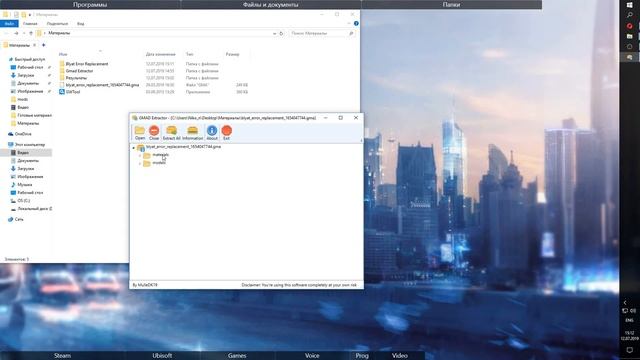The height and width of the screenshot is (360, 640).
Task: Open the Поделиться ribbon tab in File Explorer
Action: click(x=57, y=24)
